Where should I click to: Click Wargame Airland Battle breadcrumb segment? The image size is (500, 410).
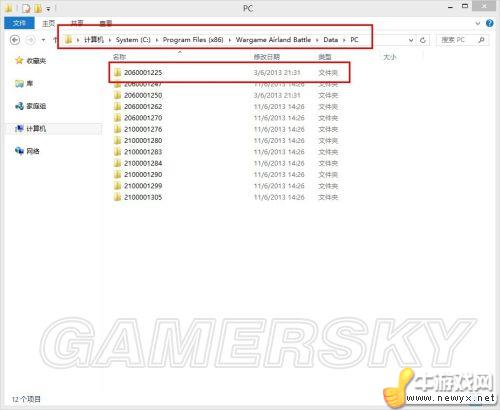click(273, 40)
